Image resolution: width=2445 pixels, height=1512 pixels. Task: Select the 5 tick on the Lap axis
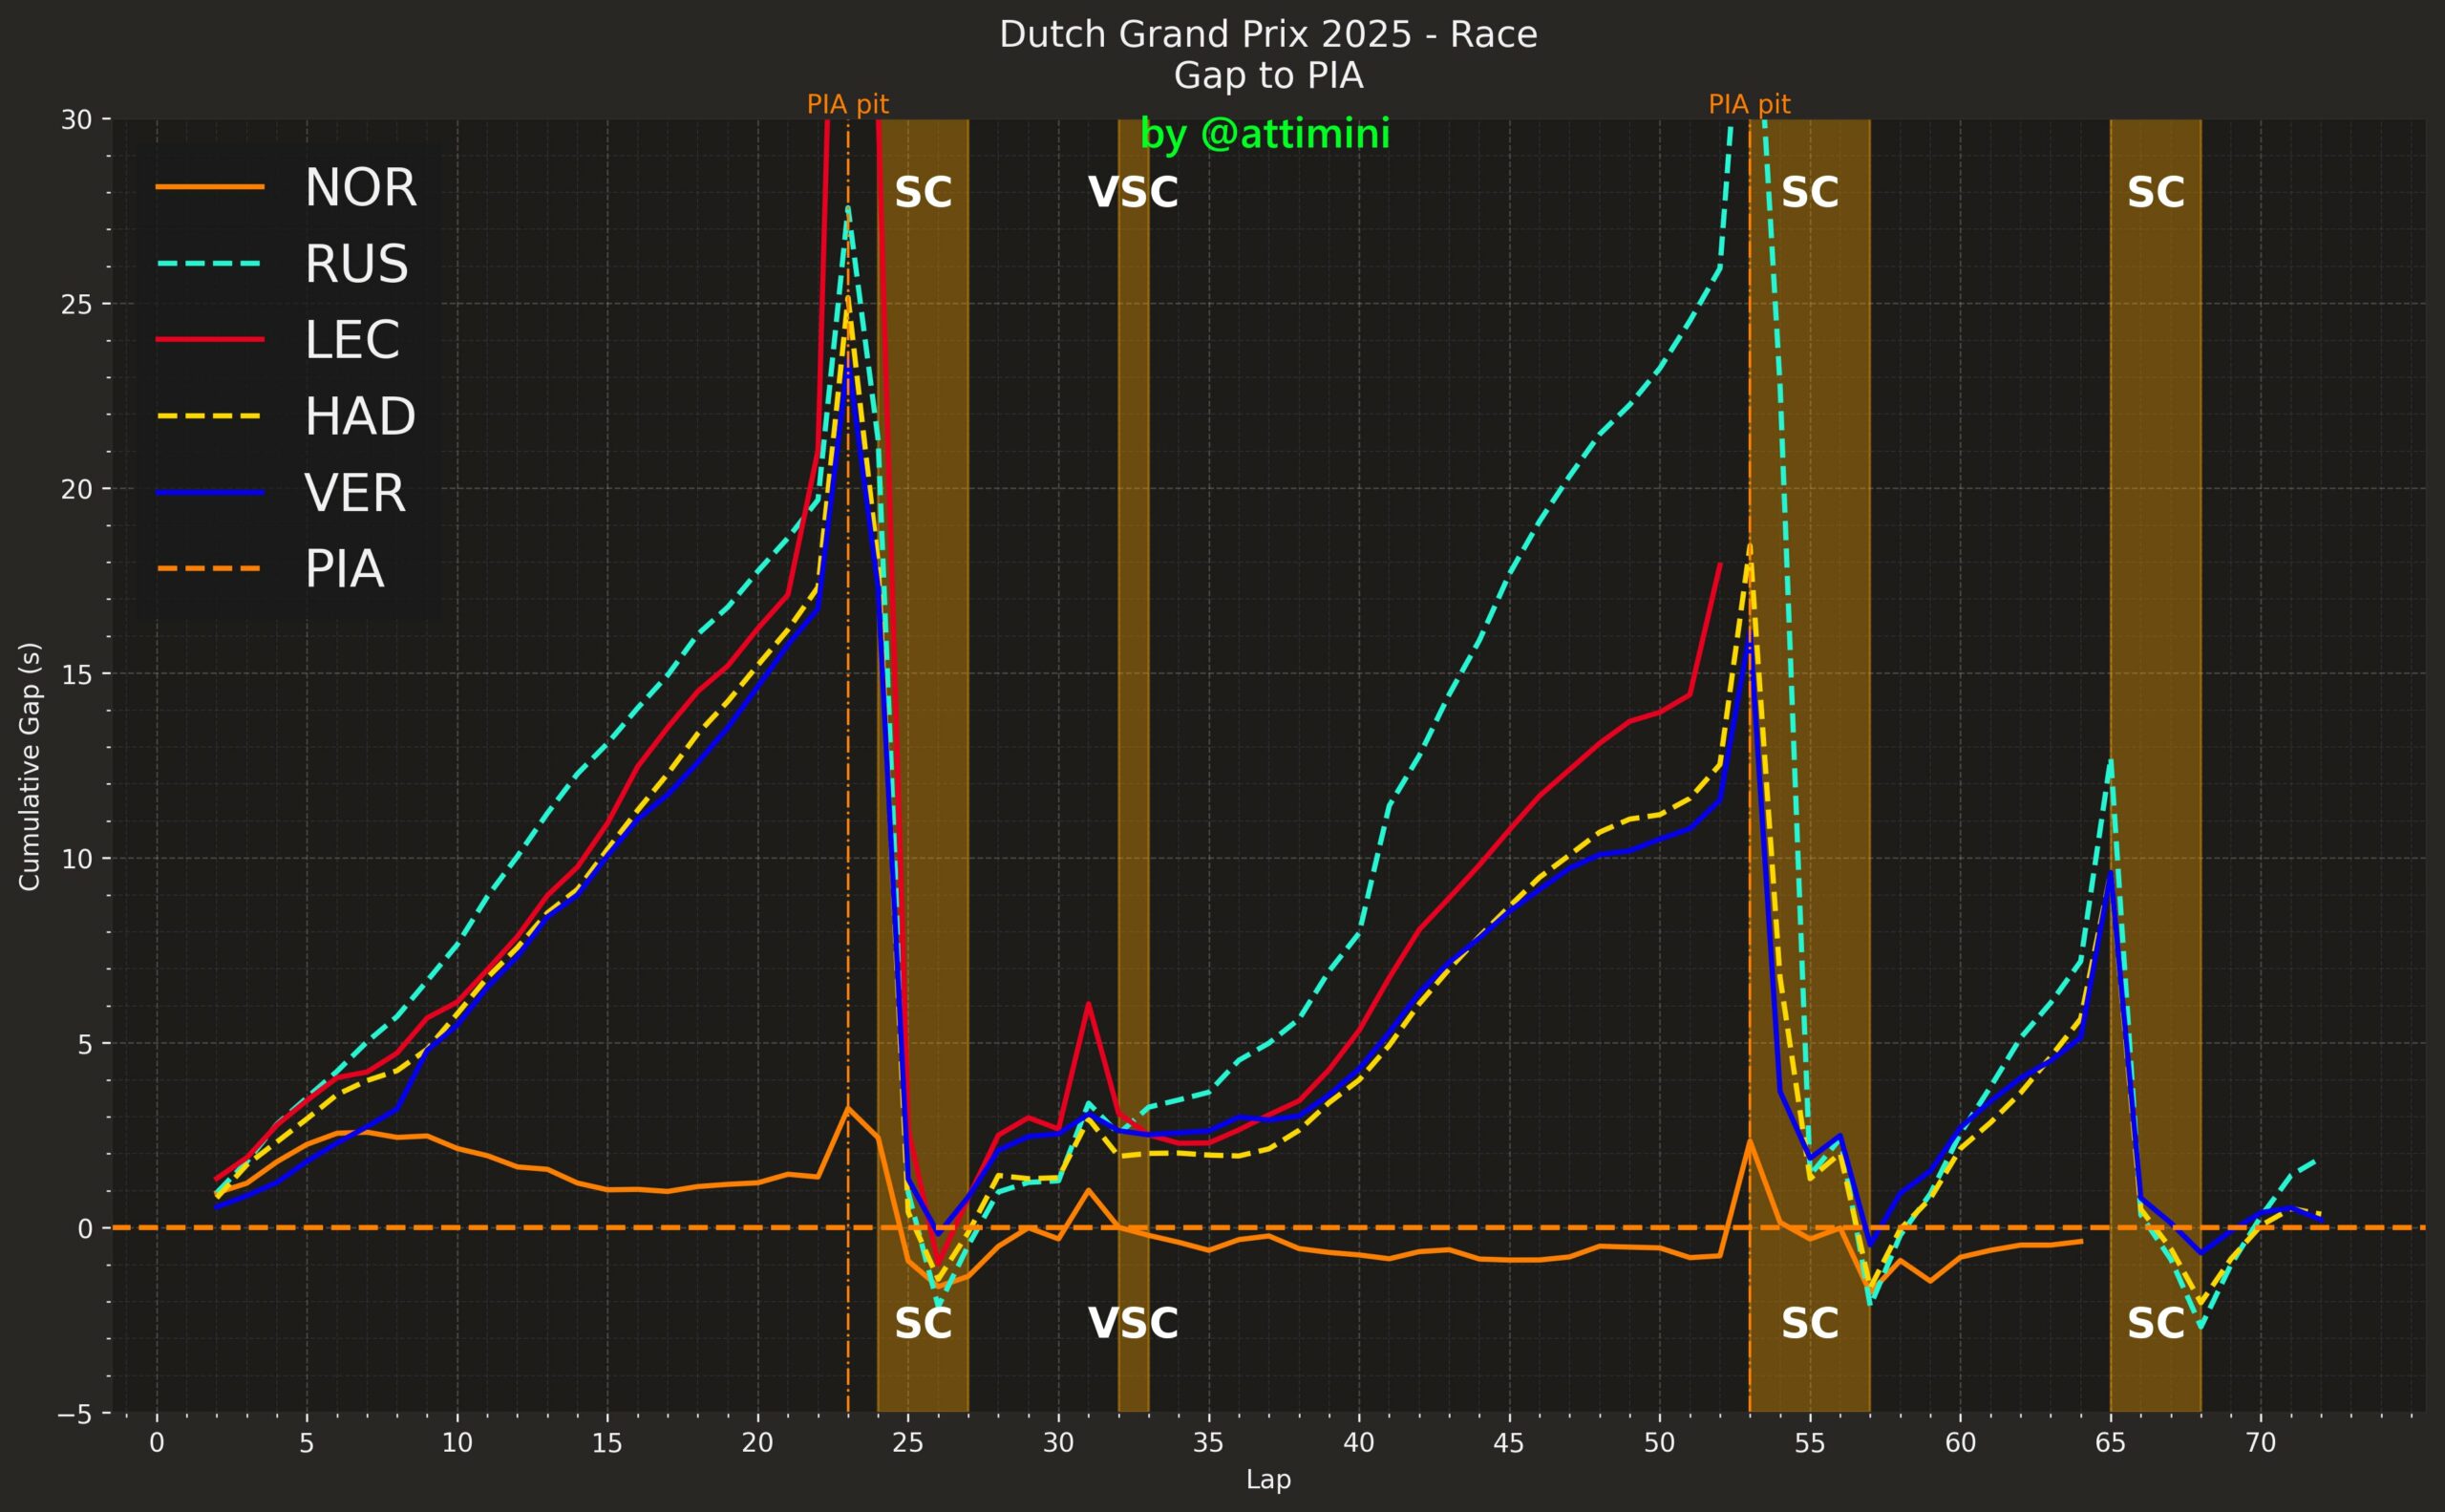click(307, 1444)
